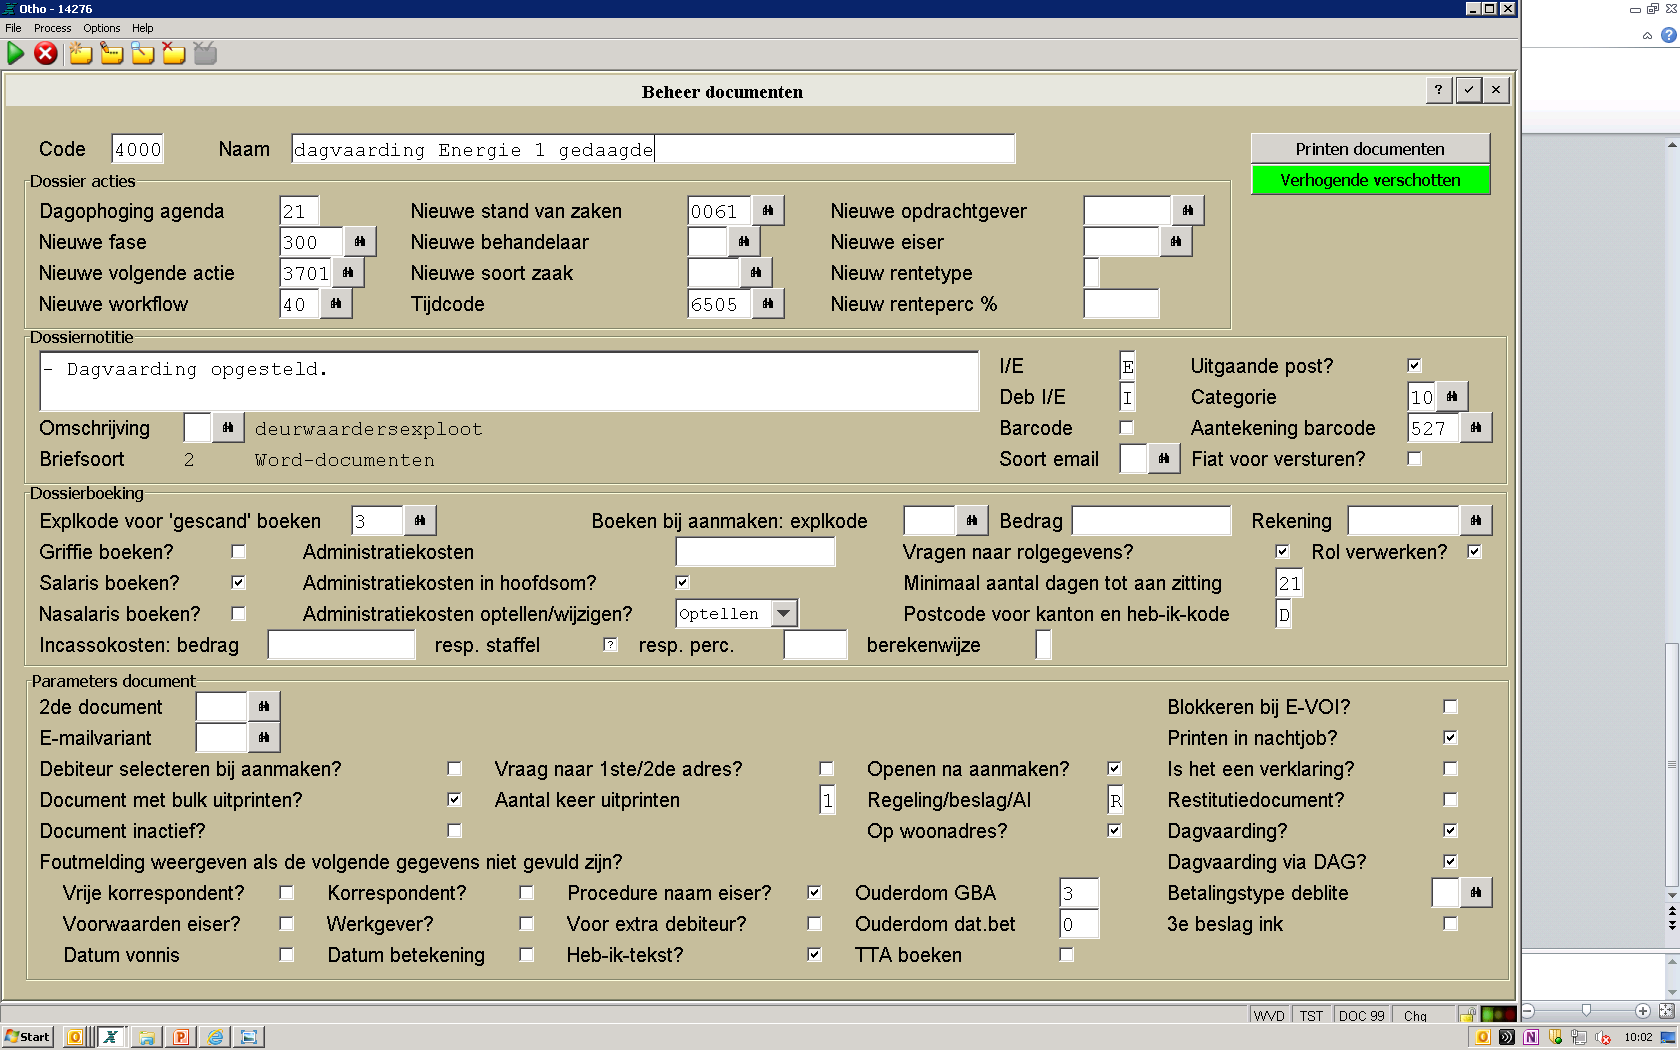The width and height of the screenshot is (1680, 1050).
Task: Open lookup for Nieuwe stand van zaken
Action: click(768, 211)
